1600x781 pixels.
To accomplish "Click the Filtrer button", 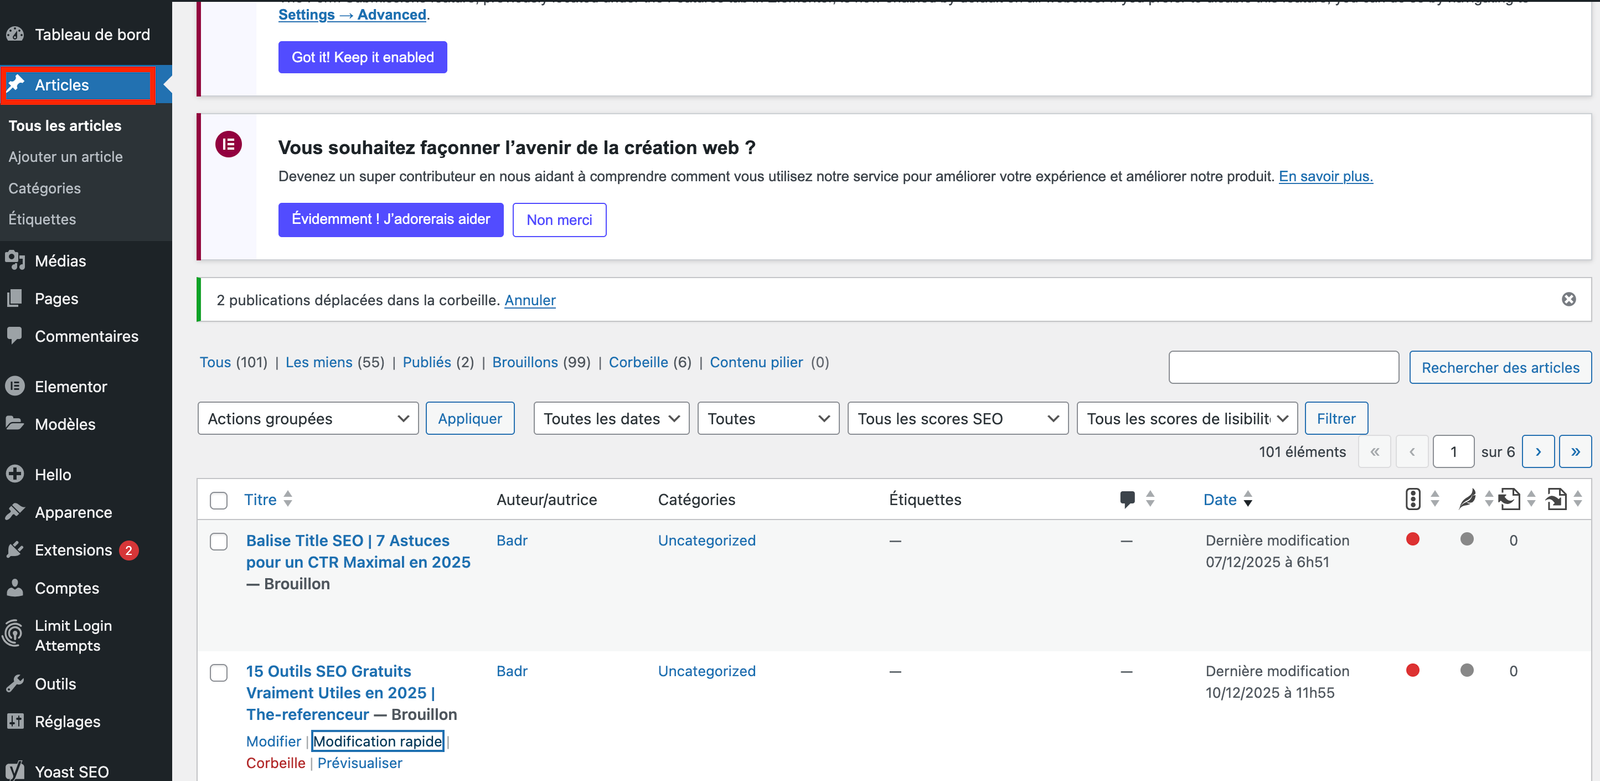I will pyautogui.click(x=1336, y=419).
